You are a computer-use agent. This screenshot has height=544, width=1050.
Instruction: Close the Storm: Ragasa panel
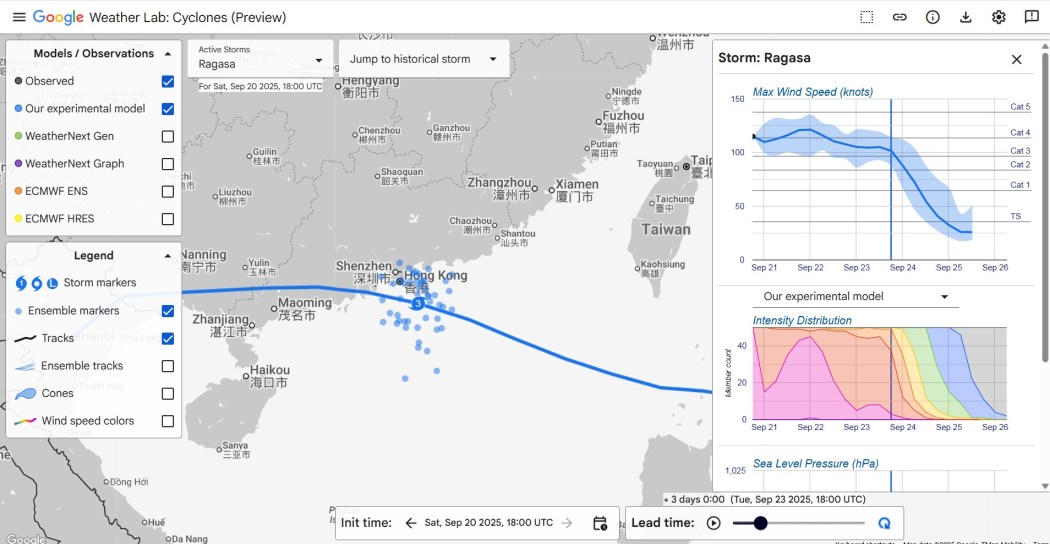1017,59
